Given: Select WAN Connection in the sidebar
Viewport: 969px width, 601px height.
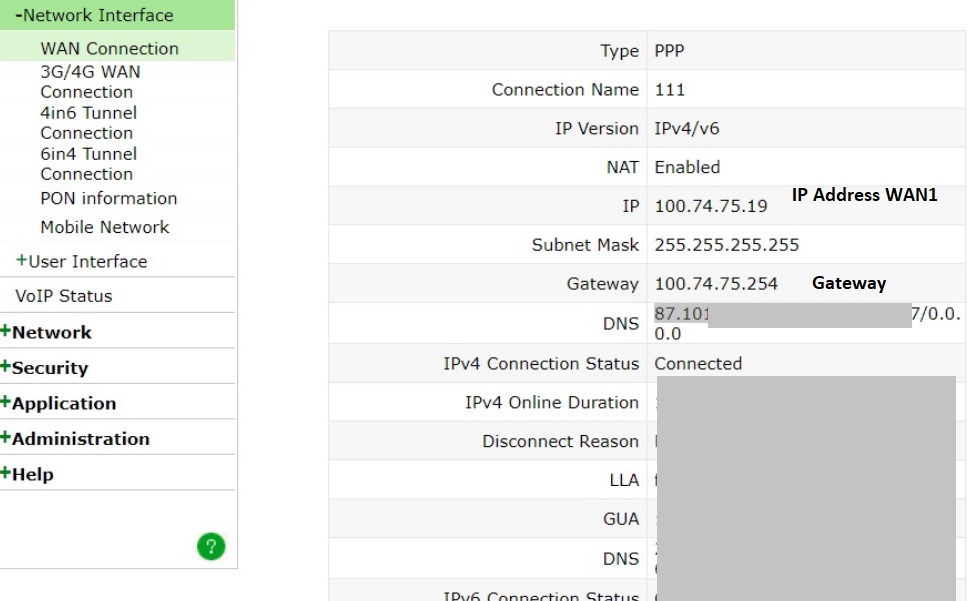Looking at the screenshot, I should (x=108, y=48).
